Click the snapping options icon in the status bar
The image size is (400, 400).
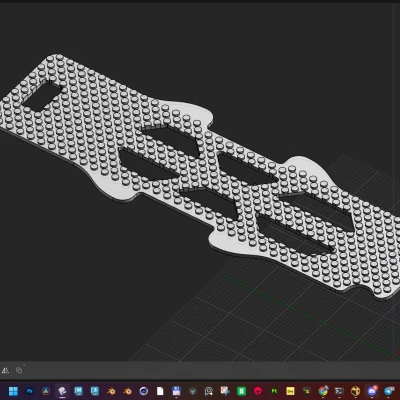point(5,370)
